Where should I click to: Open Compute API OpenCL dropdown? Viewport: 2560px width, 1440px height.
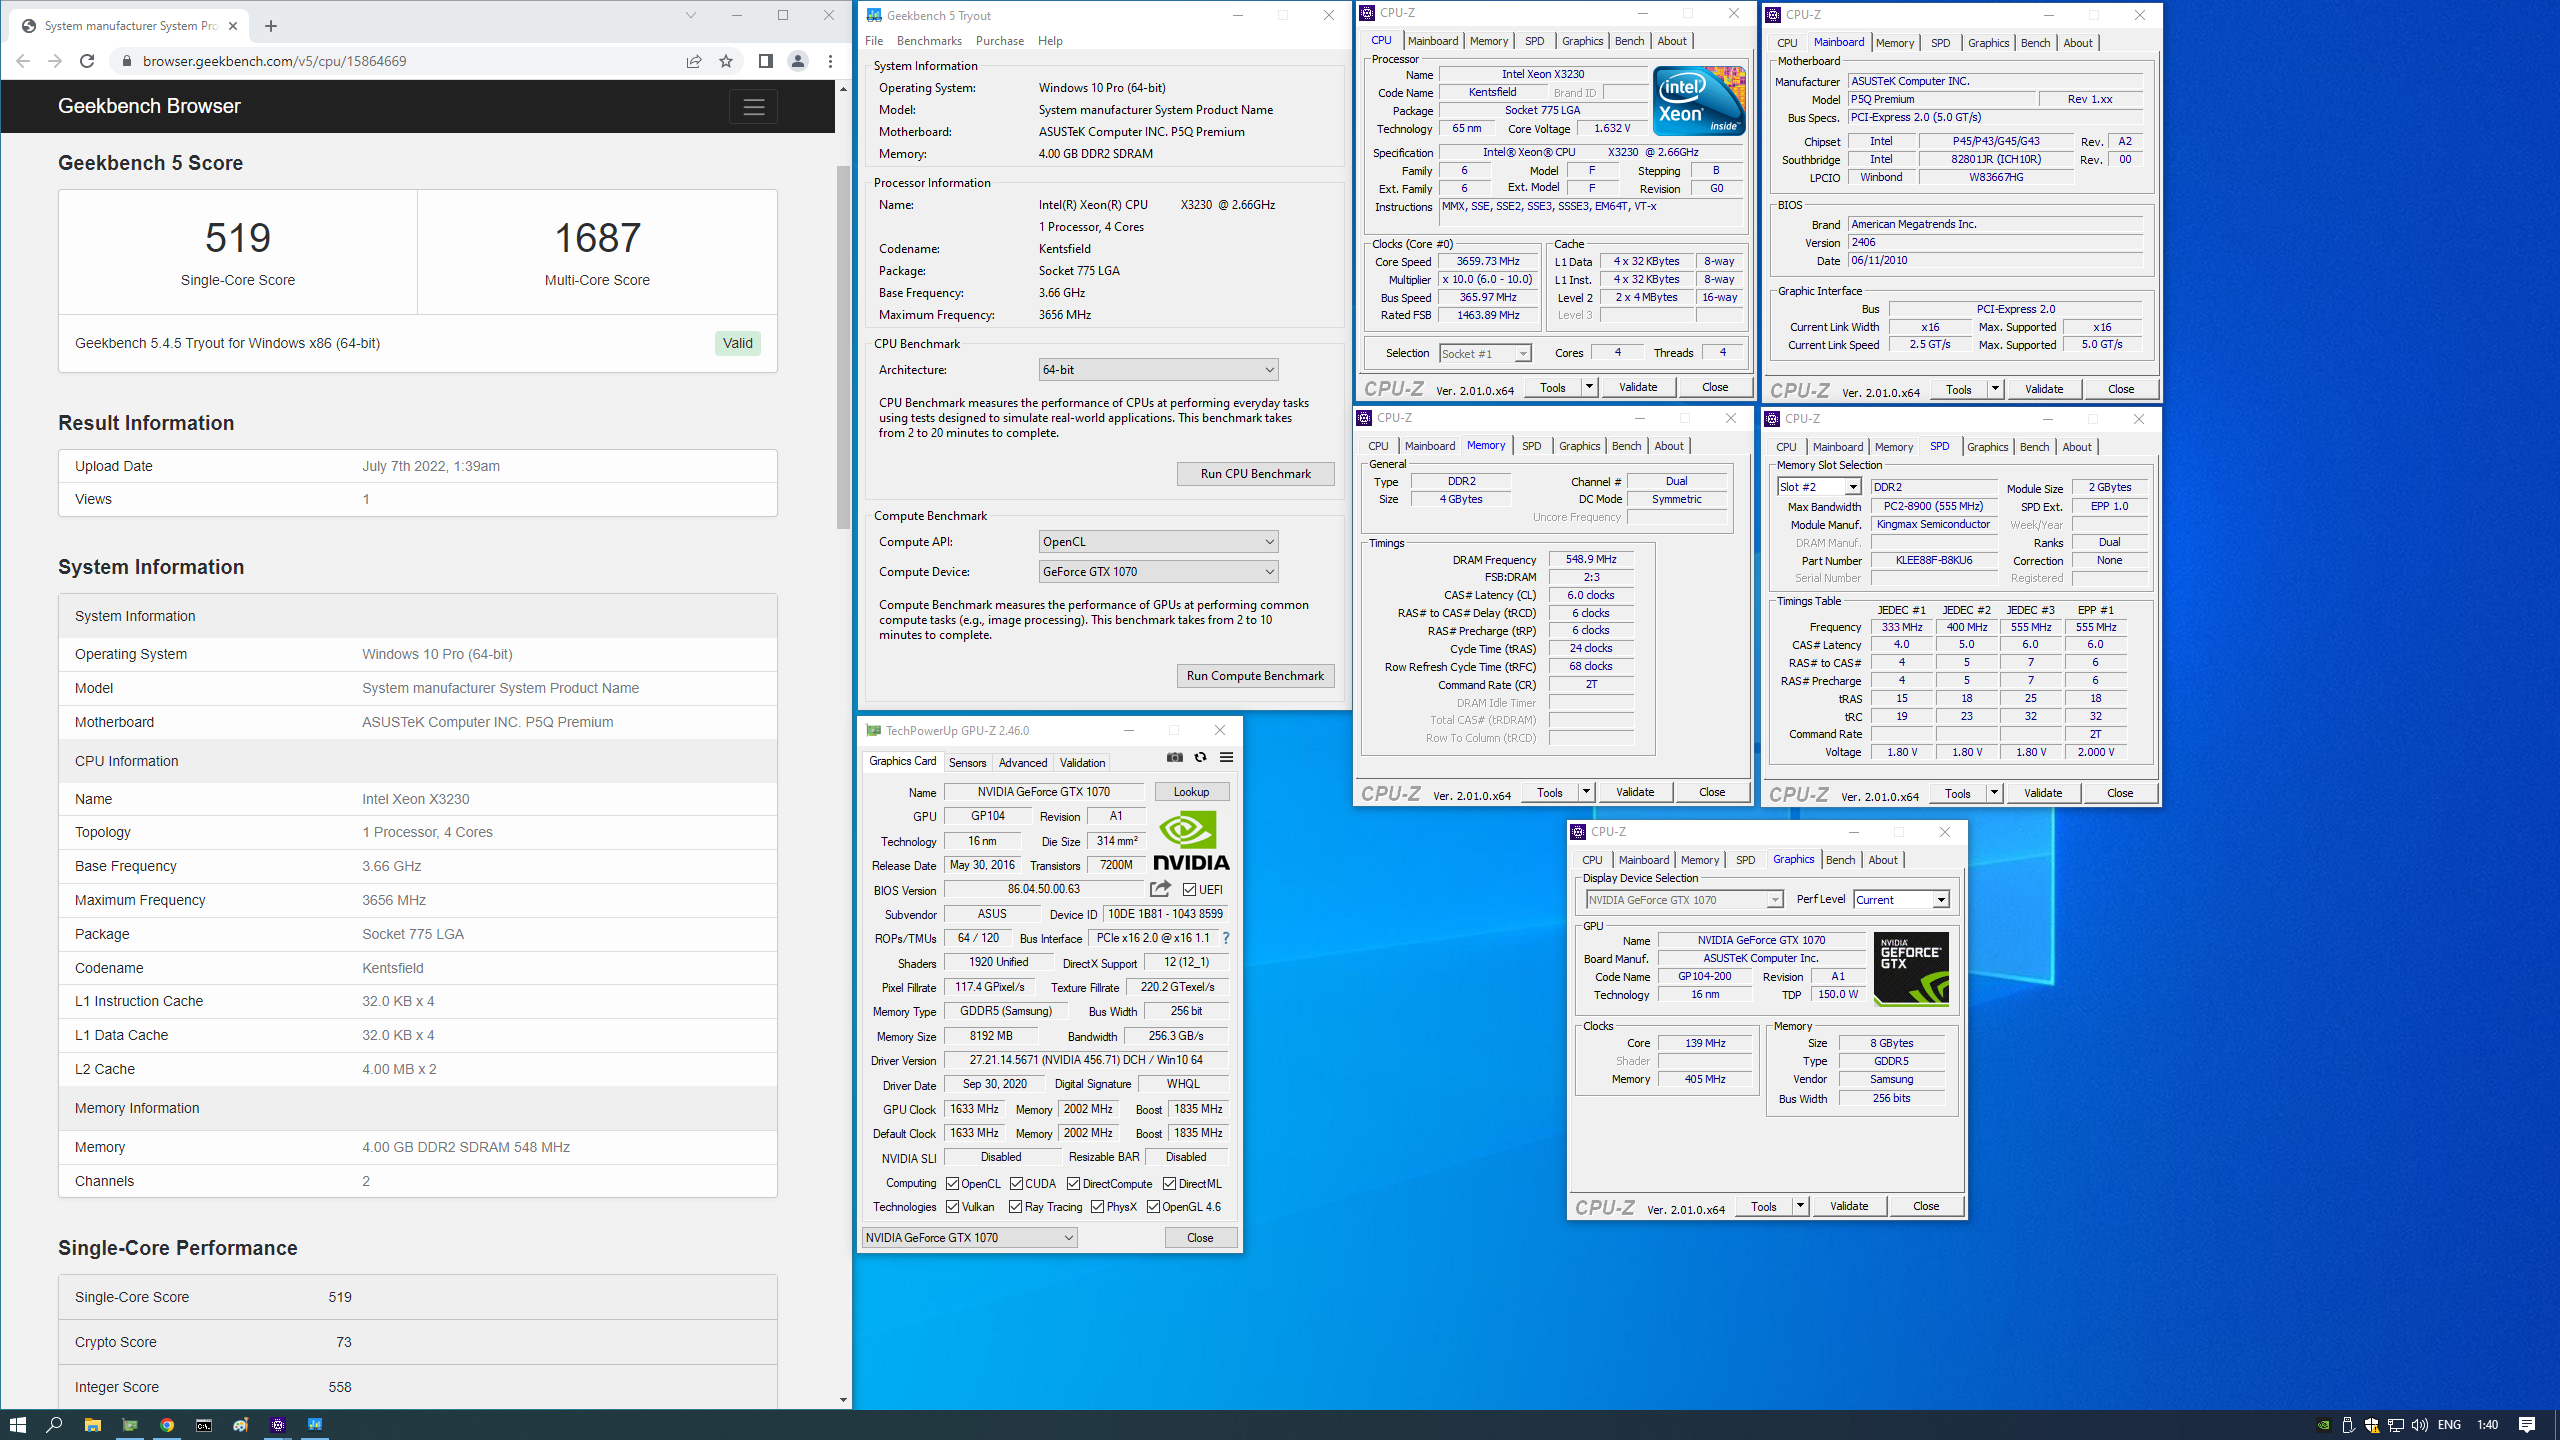(x=1158, y=542)
